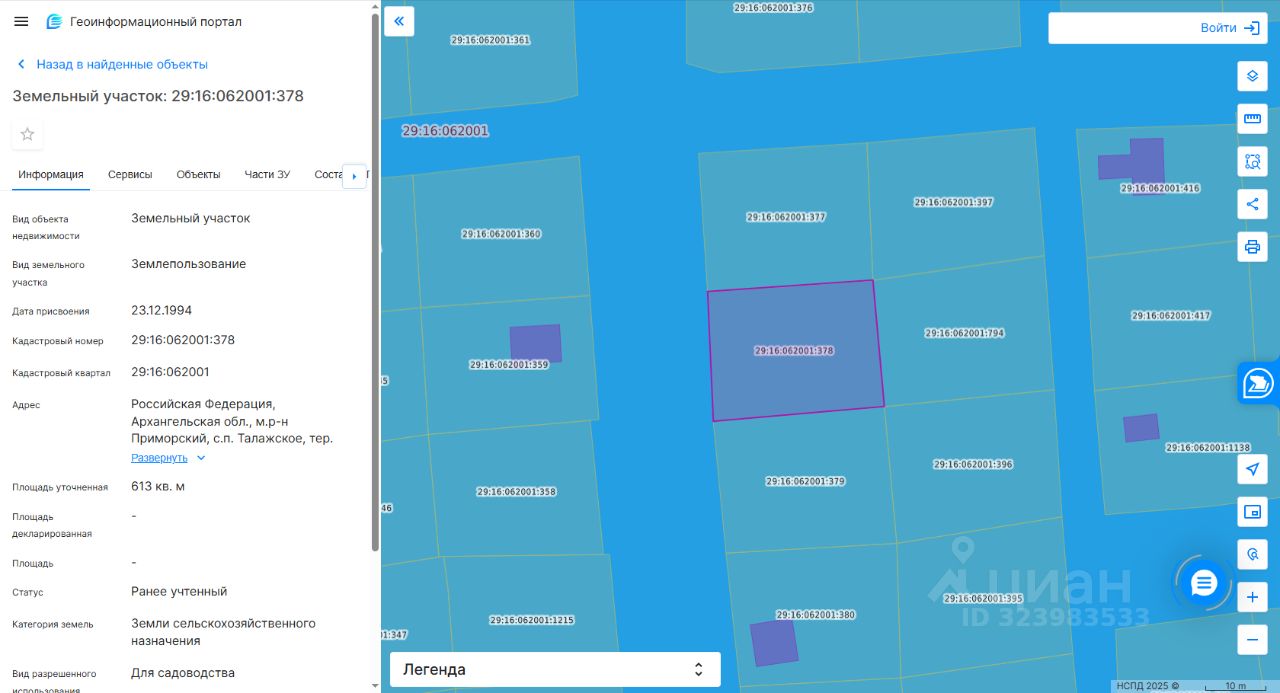Select parcel 29:16:062001:380 on map
Image resolution: width=1280 pixels, height=693 pixels.
pos(815,615)
